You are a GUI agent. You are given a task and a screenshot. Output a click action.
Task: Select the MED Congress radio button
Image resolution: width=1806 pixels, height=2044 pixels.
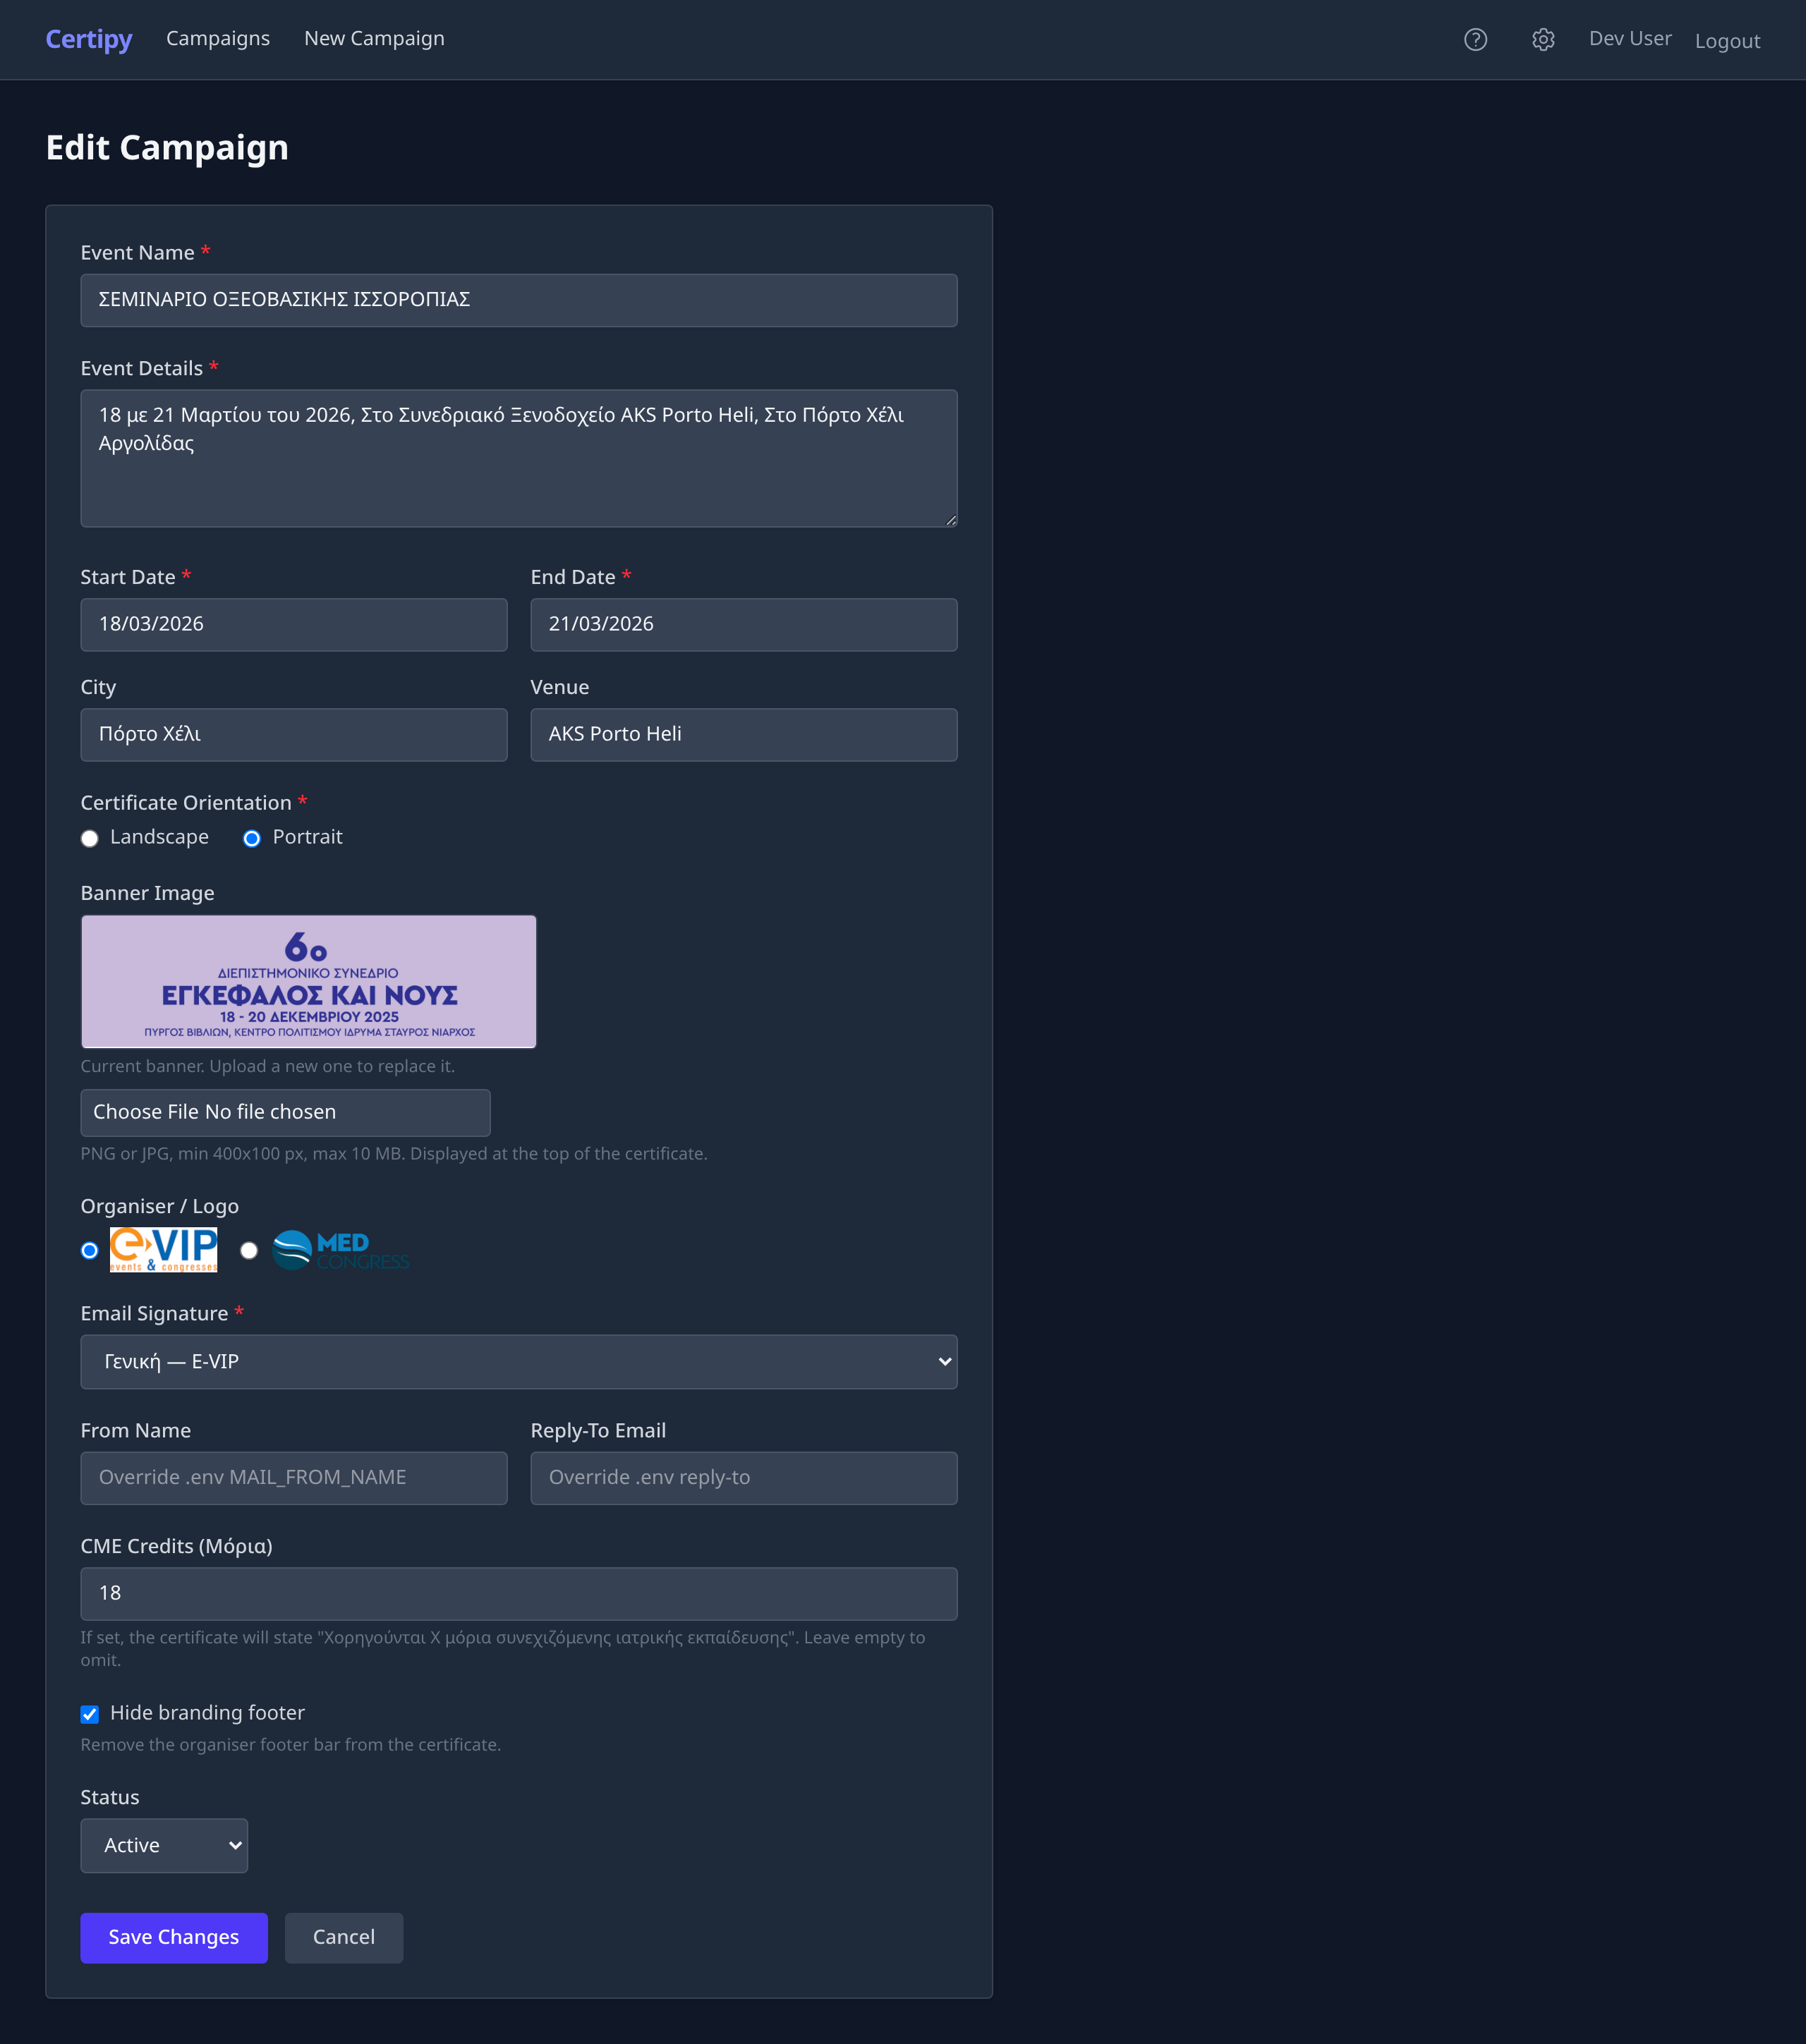pos(249,1250)
